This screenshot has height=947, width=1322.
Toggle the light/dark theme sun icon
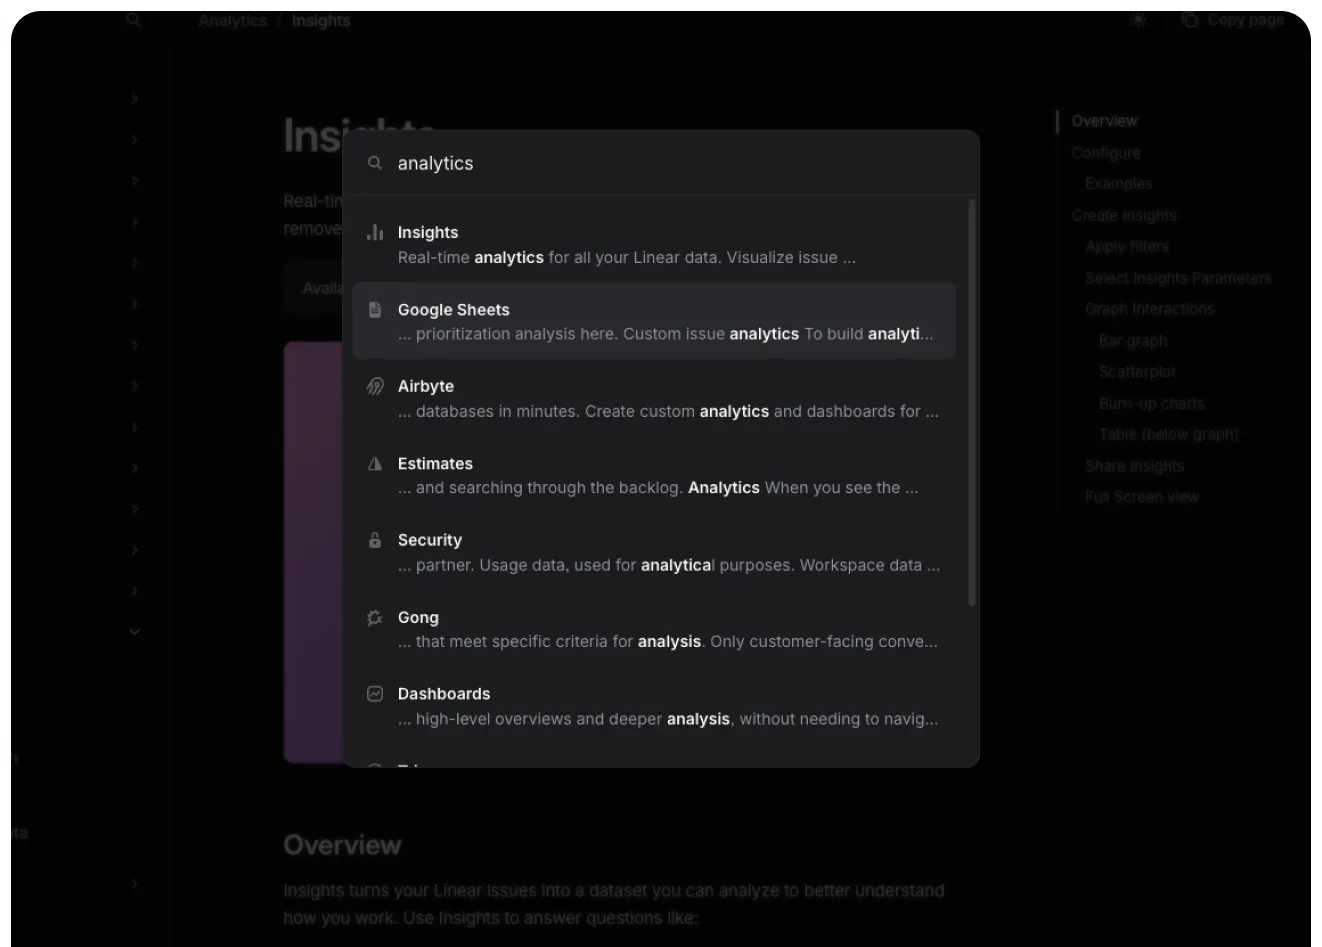pos(1138,20)
